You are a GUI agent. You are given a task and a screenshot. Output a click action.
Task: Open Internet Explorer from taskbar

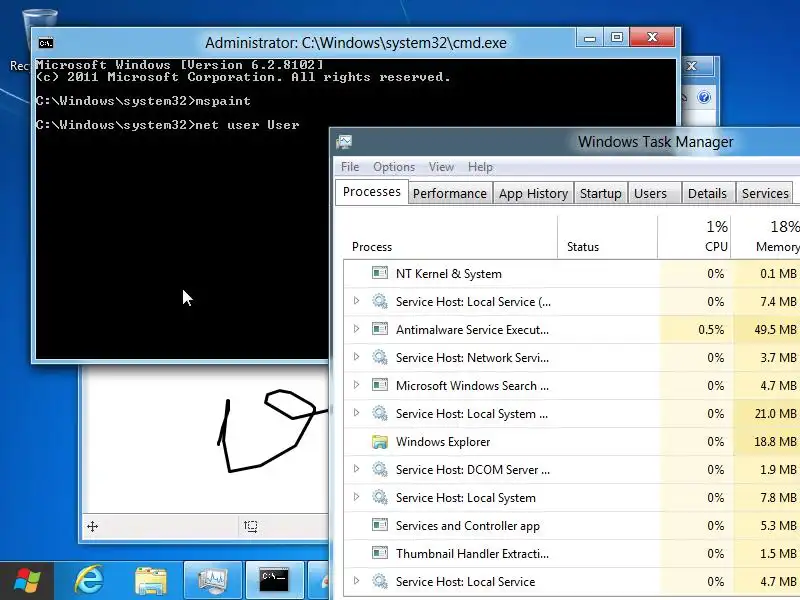(89, 581)
